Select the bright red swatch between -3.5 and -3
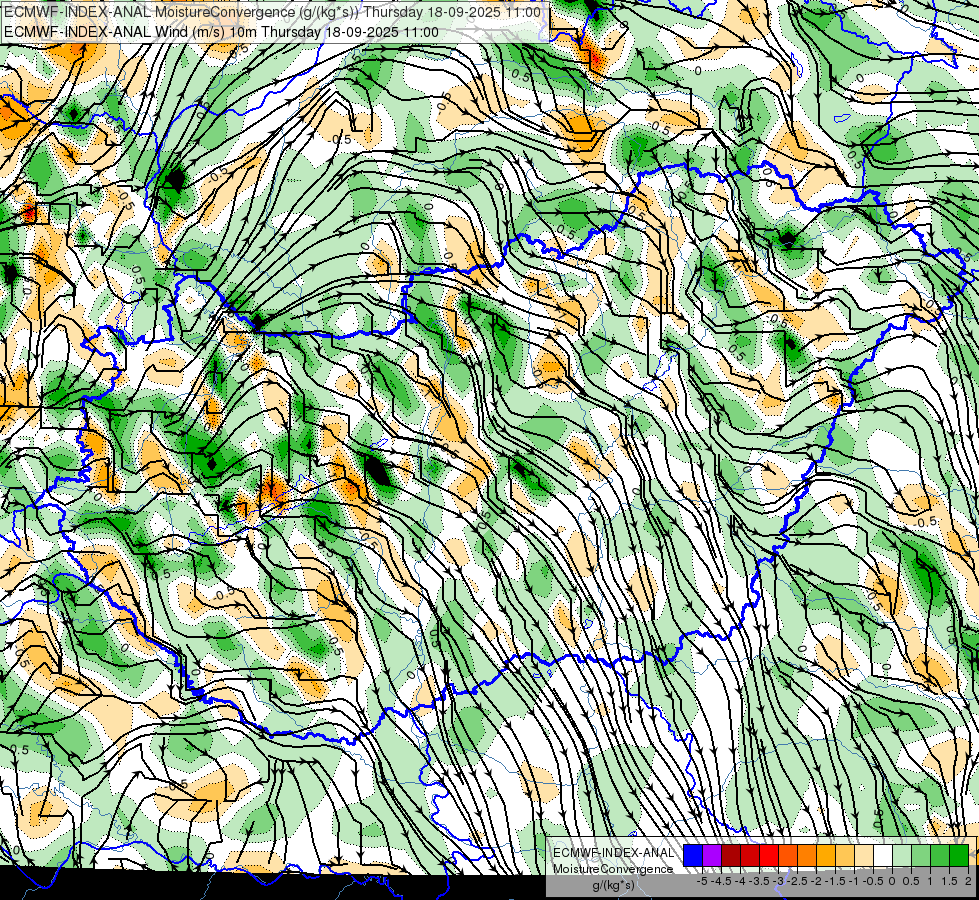The width and height of the screenshot is (979, 900). point(768,855)
